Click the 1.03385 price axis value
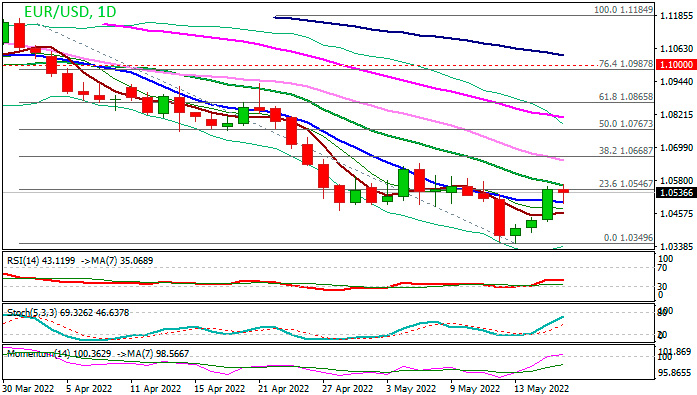The image size is (697, 395). pos(677,247)
